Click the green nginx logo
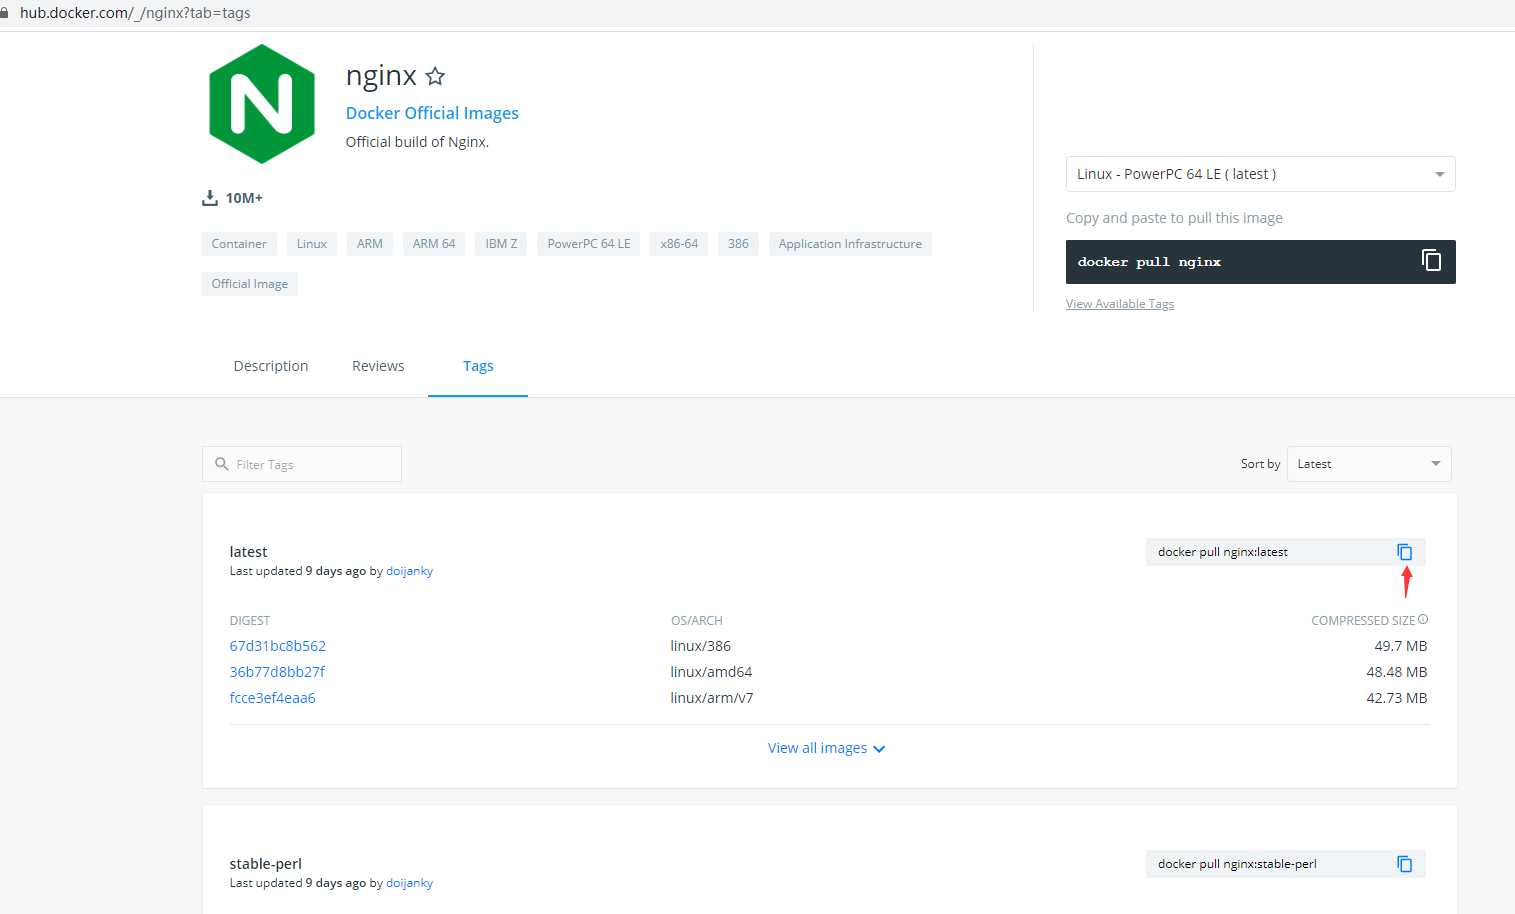This screenshot has width=1515, height=914. click(262, 104)
